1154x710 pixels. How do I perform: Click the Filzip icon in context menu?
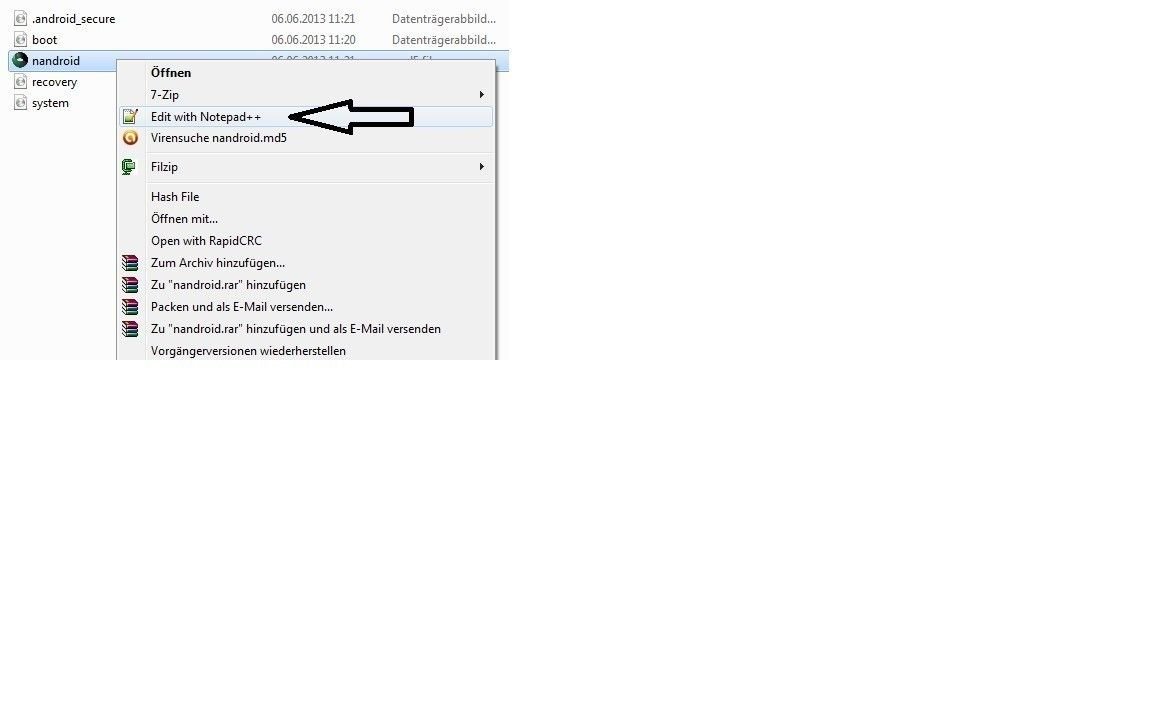[x=129, y=167]
